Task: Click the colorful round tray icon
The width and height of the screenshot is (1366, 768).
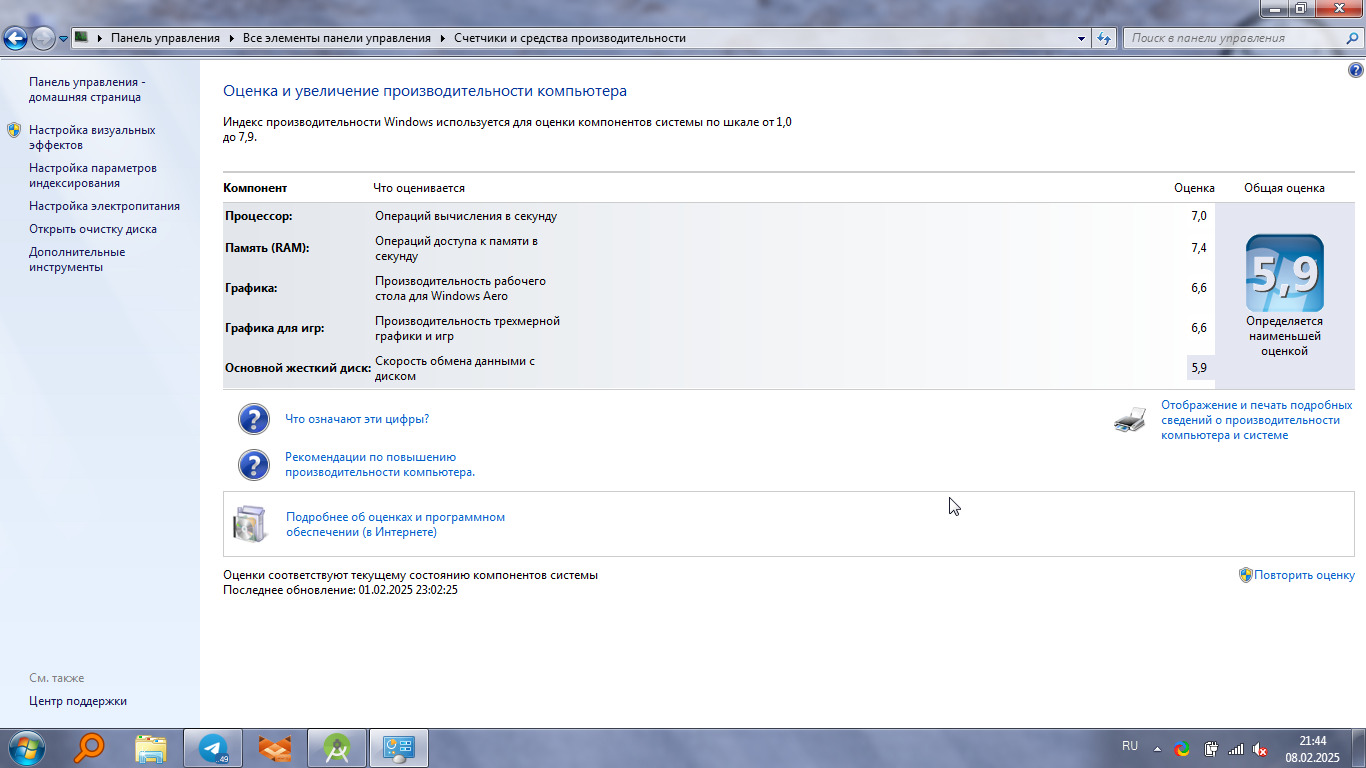Action: coord(1182,748)
